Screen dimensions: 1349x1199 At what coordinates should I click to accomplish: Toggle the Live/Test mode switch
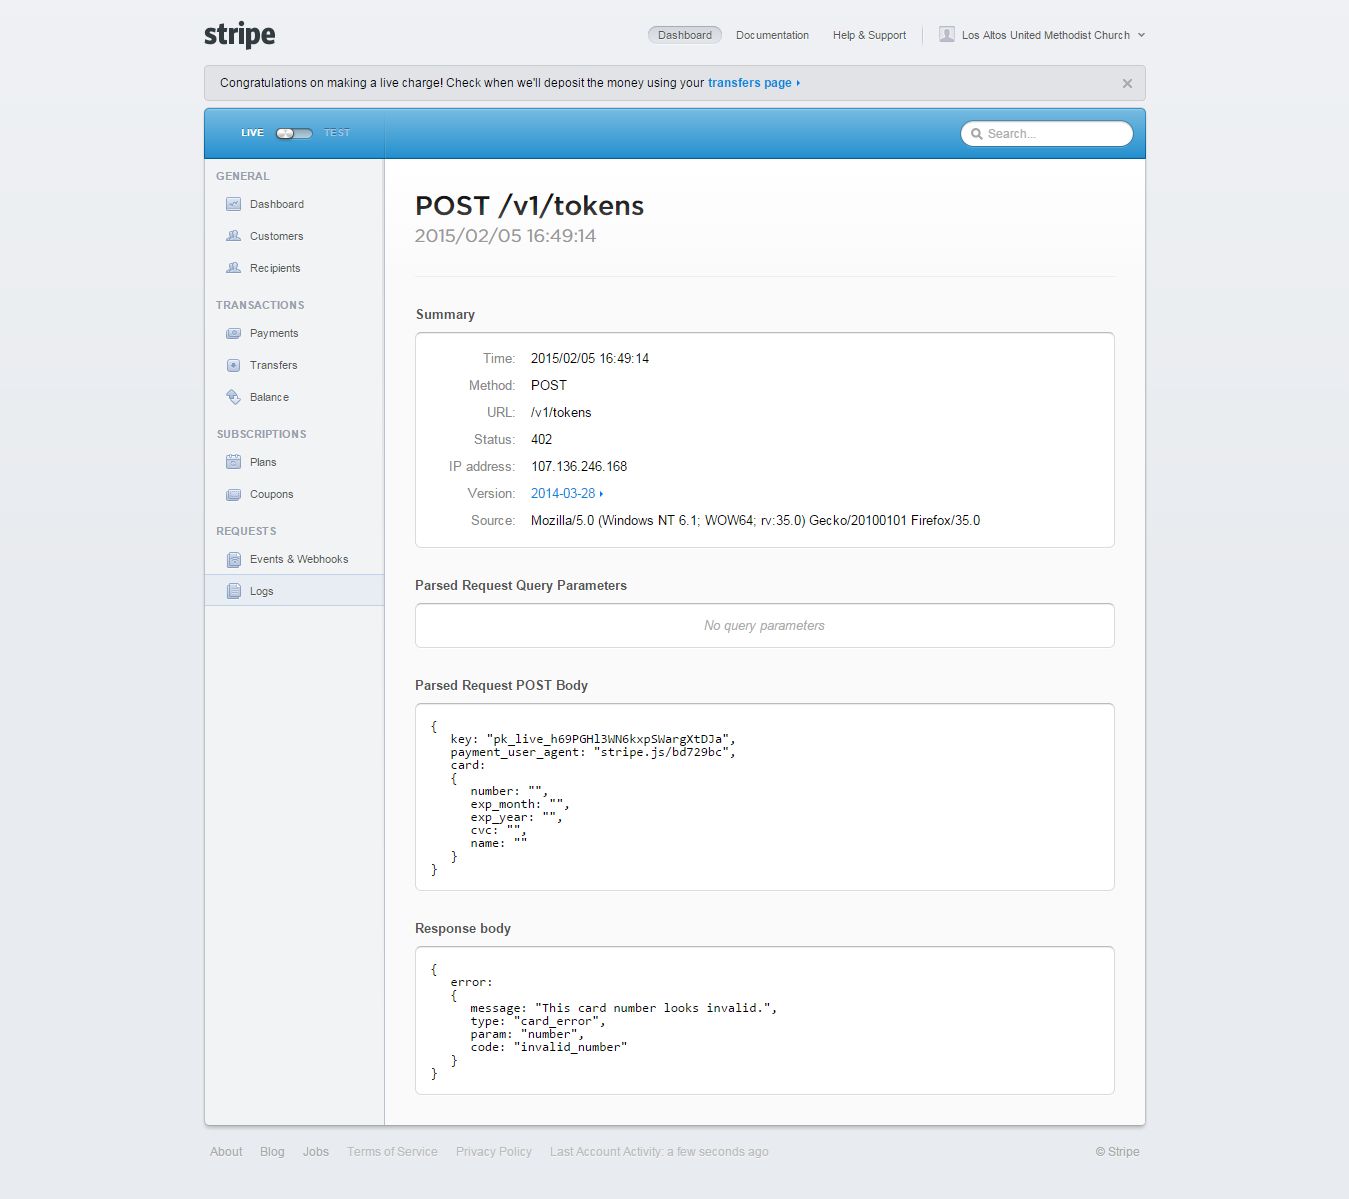[294, 133]
